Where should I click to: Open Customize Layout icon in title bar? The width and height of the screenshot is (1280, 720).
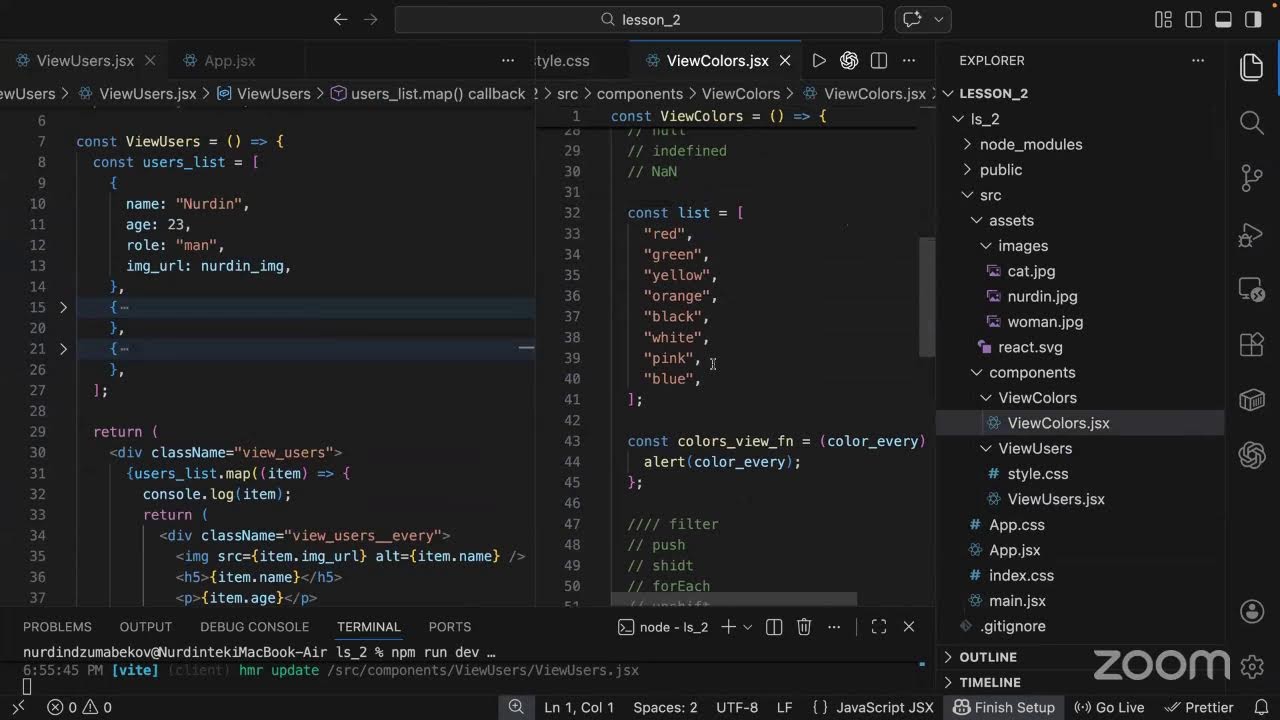tap(1163, 19)
